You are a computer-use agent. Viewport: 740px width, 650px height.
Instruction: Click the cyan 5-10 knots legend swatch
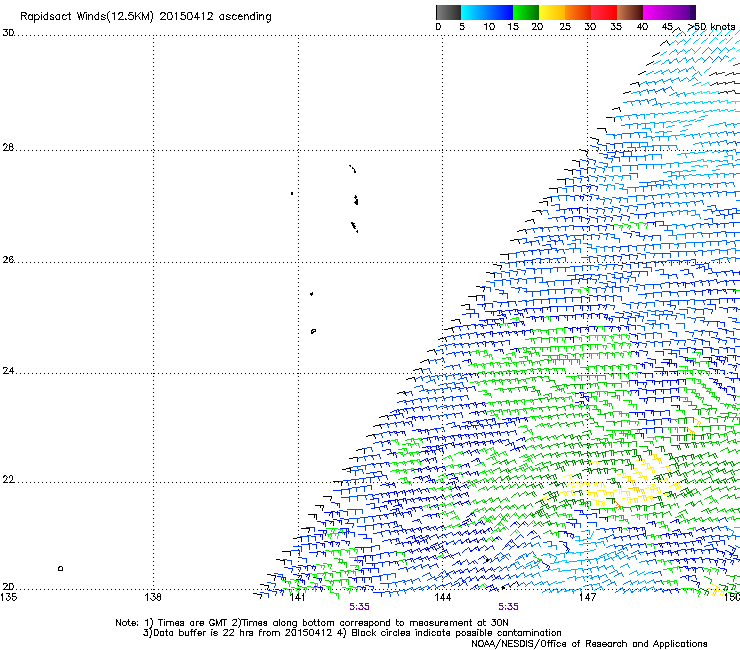click(x=474, y=12)
